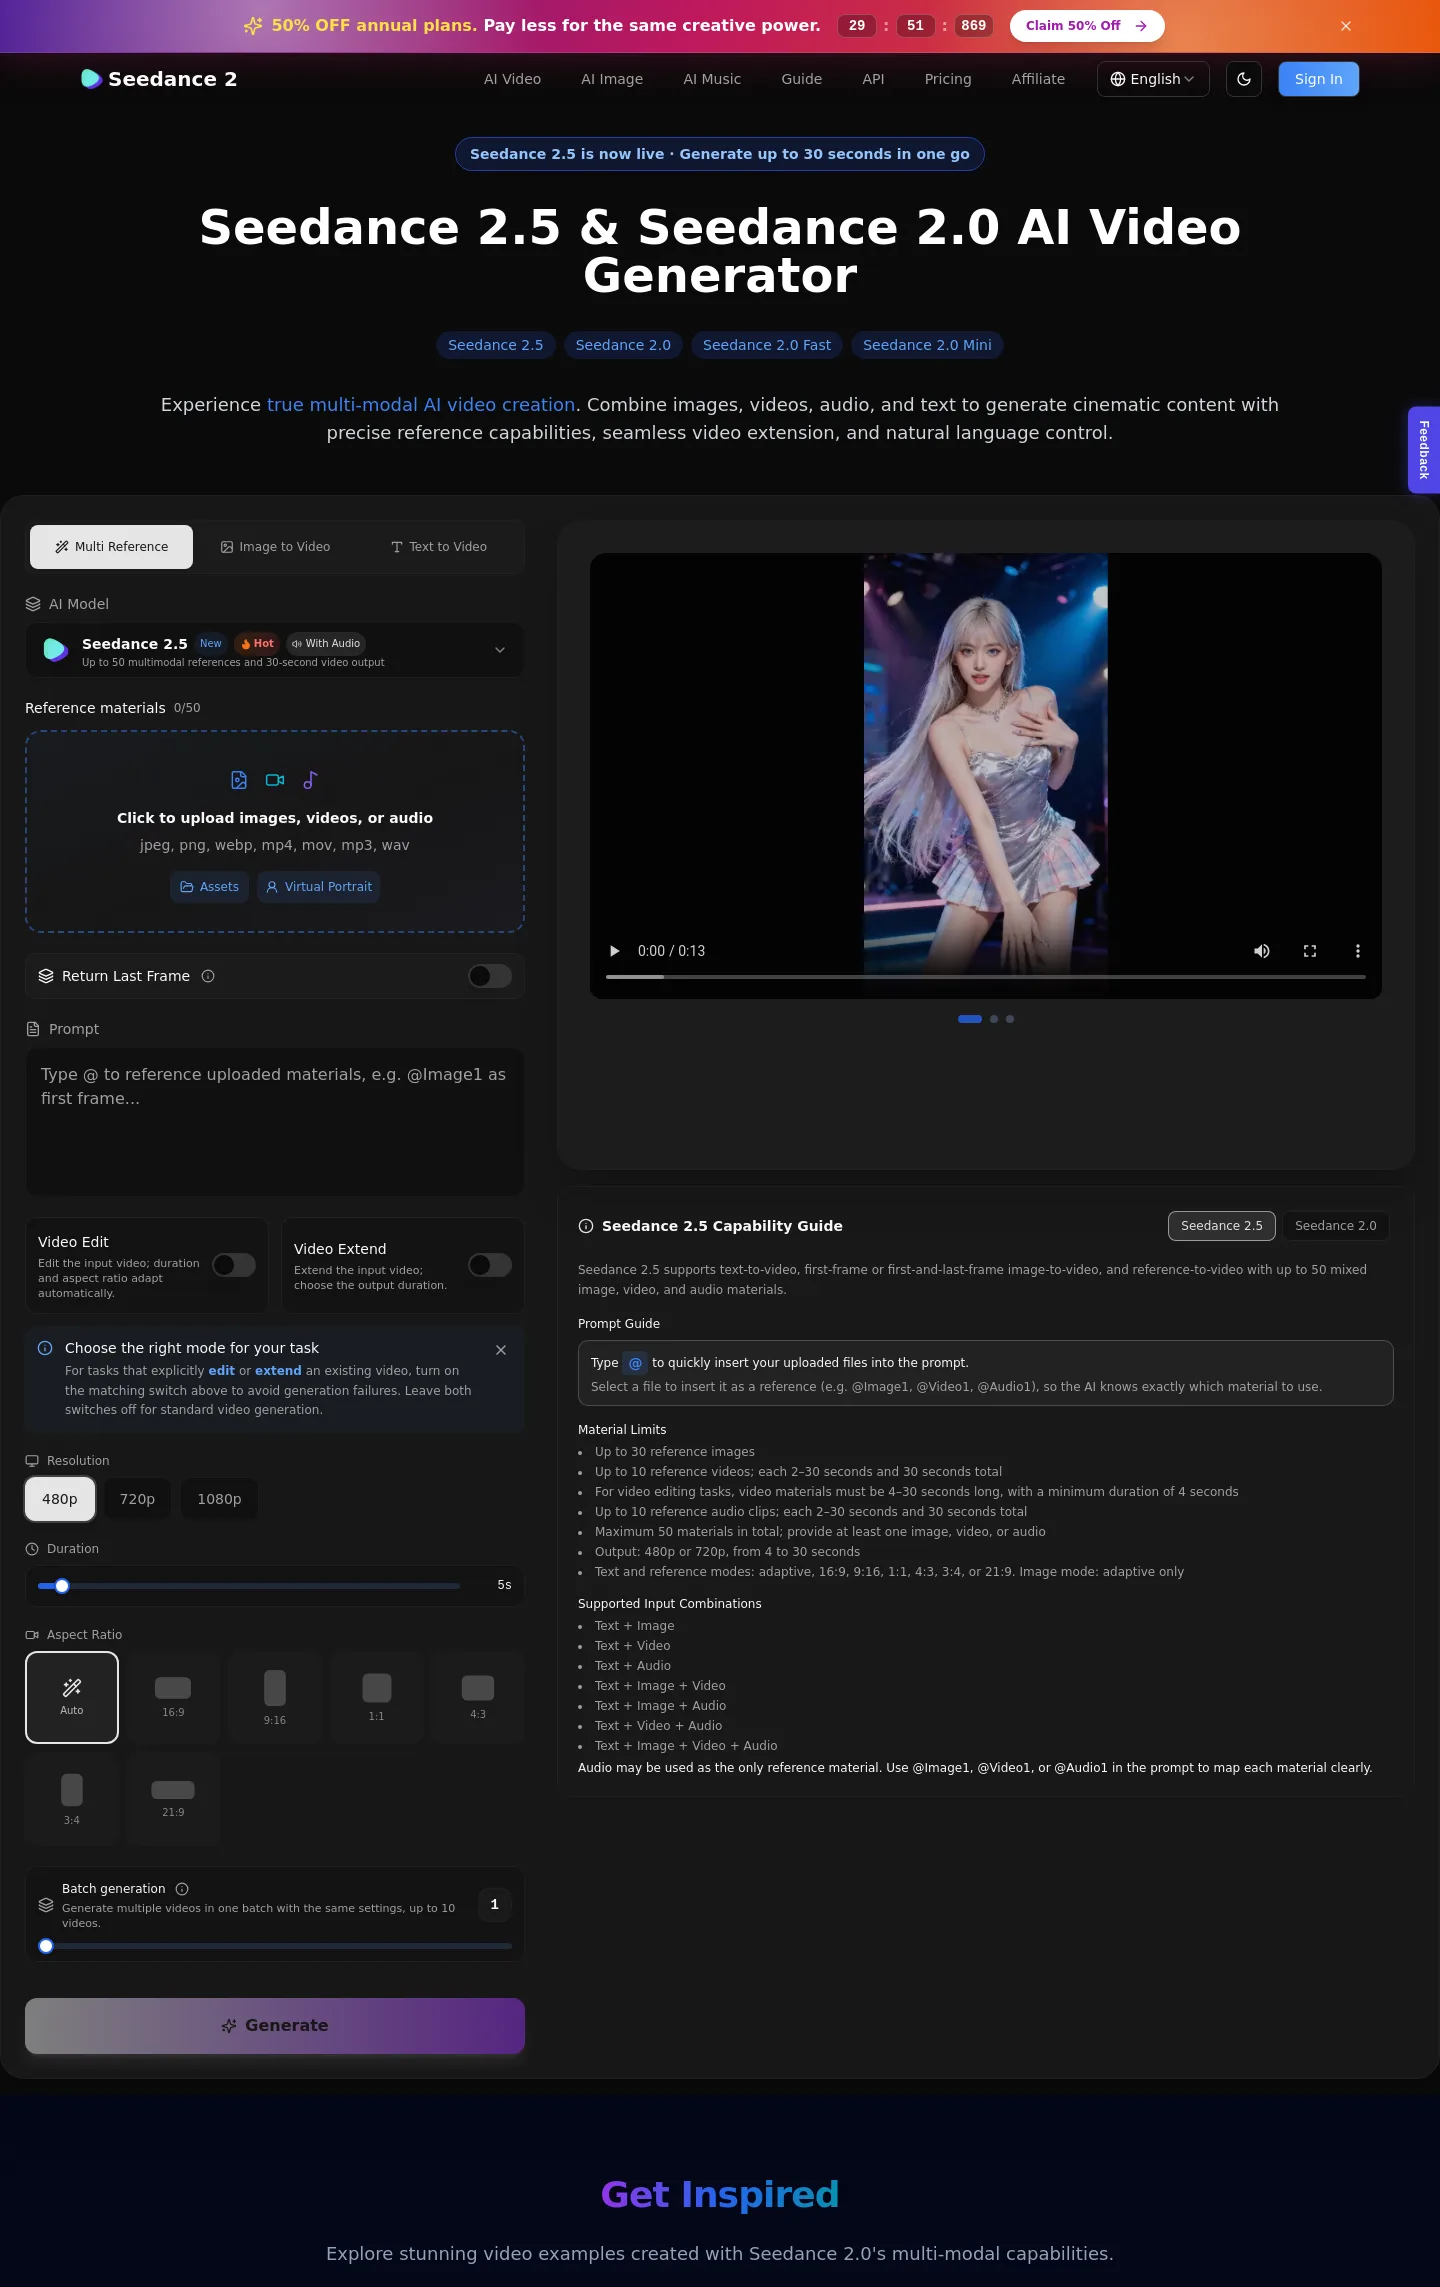Open the AI Music nav menu

coord(712,79)
